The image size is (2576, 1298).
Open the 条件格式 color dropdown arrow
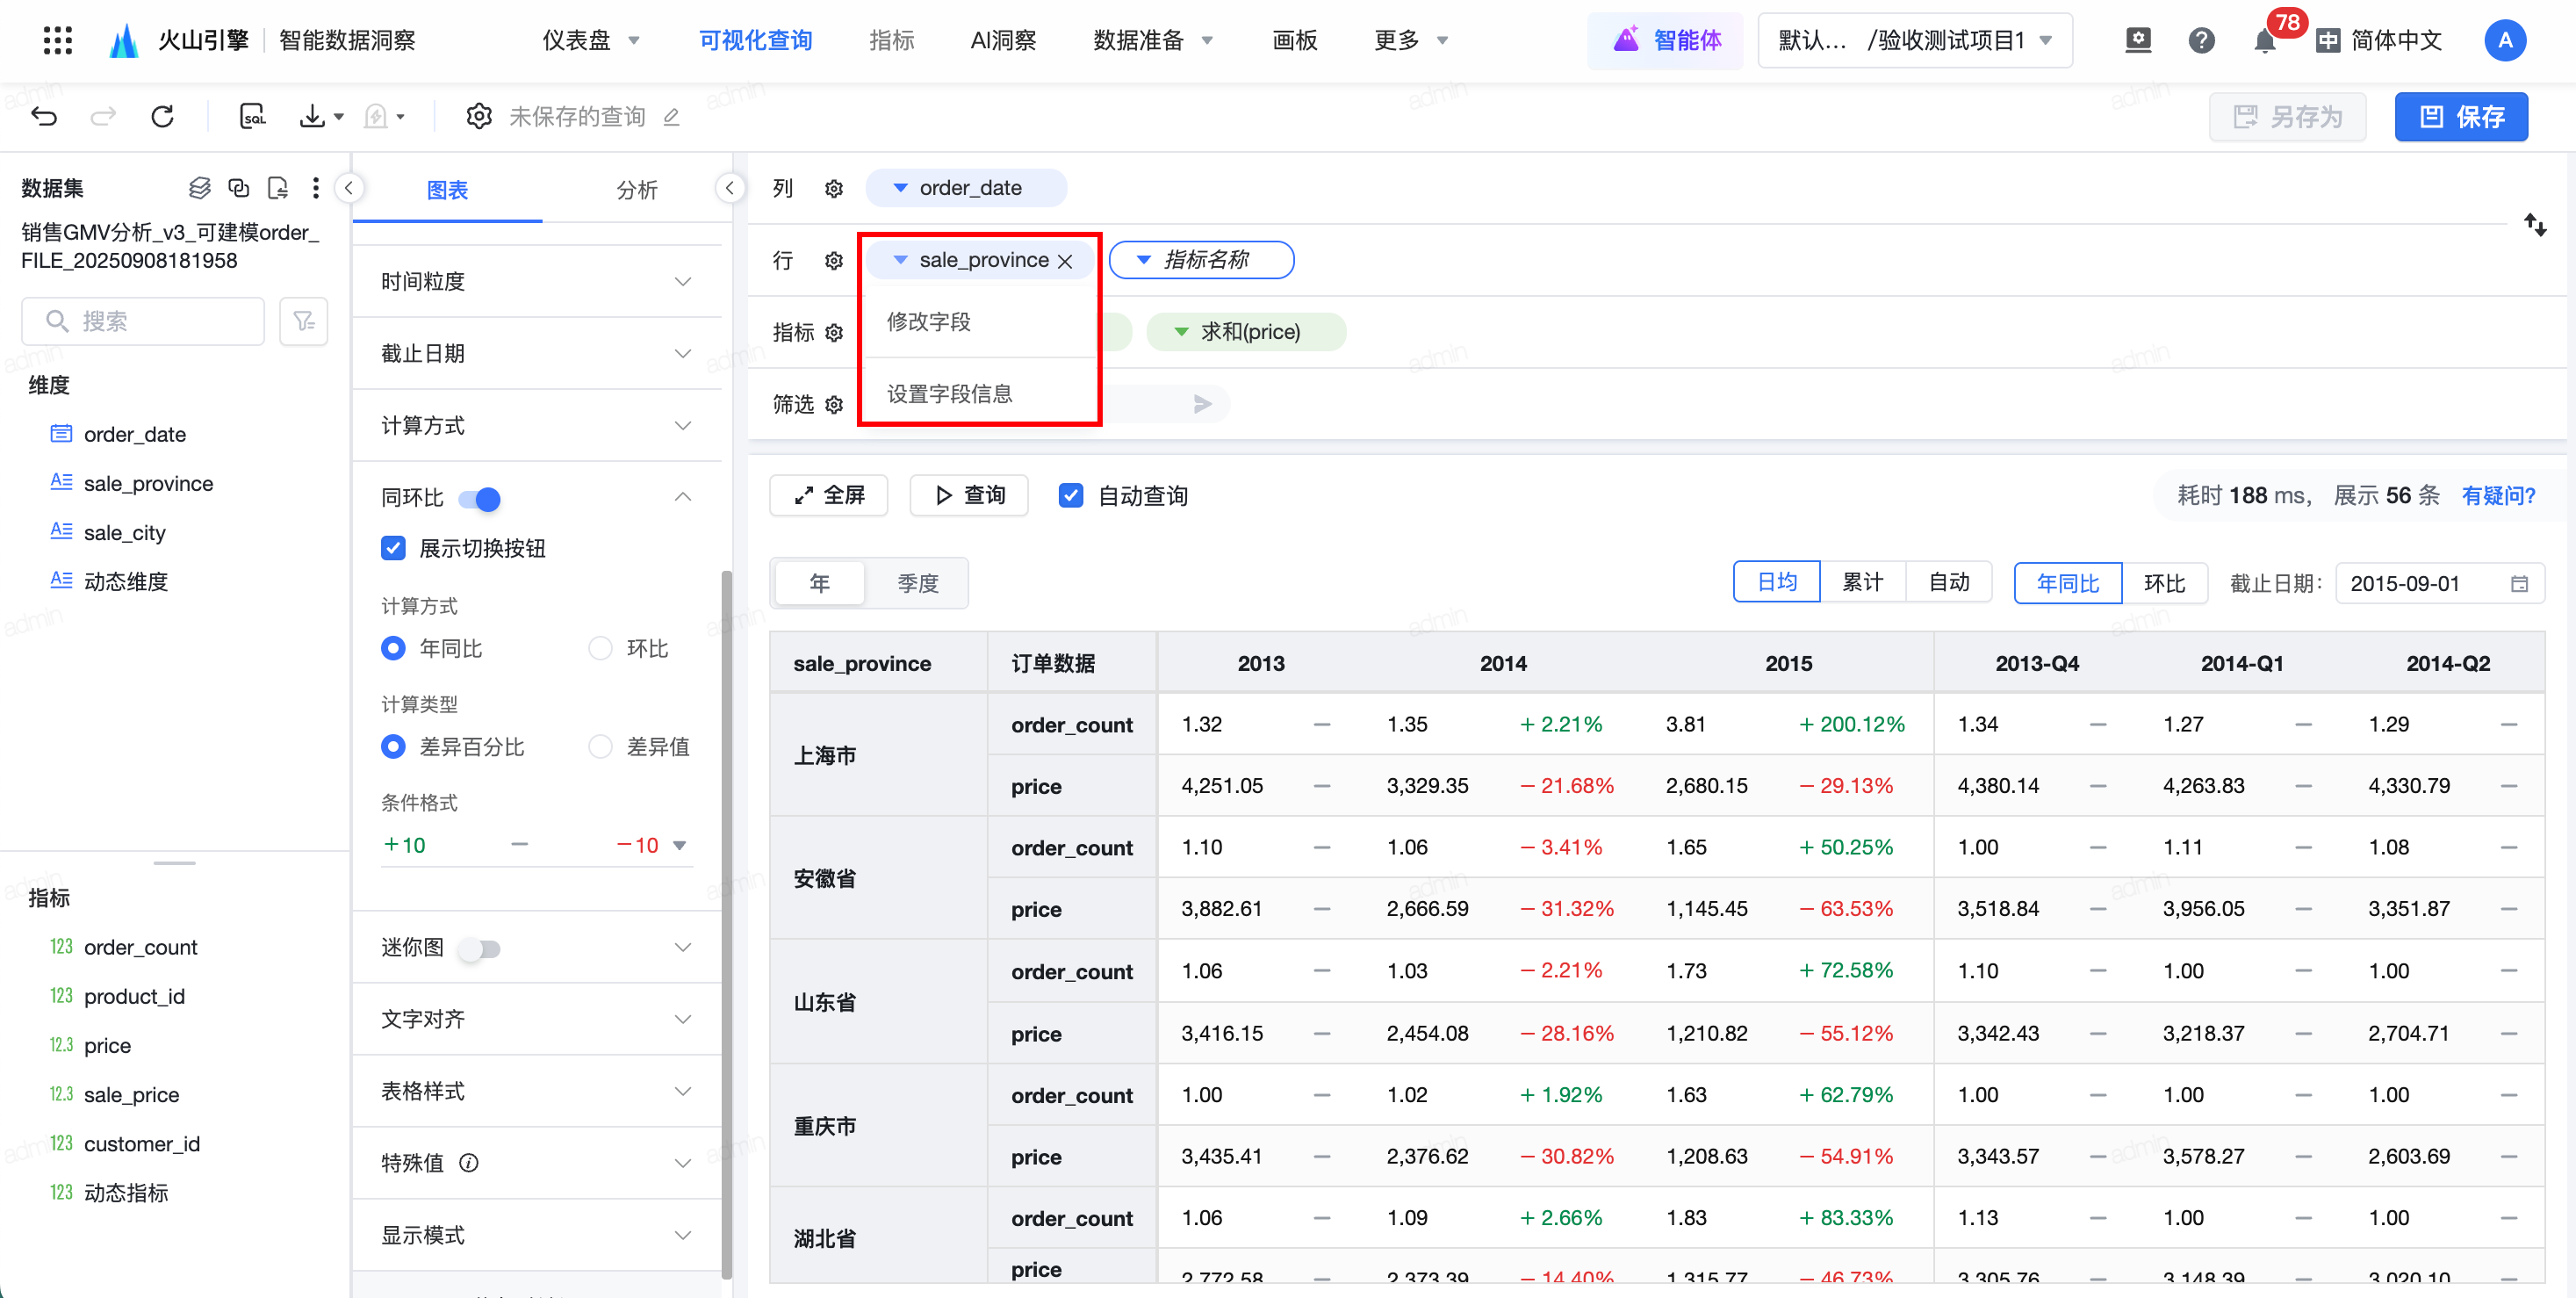(x=680, y=846)
